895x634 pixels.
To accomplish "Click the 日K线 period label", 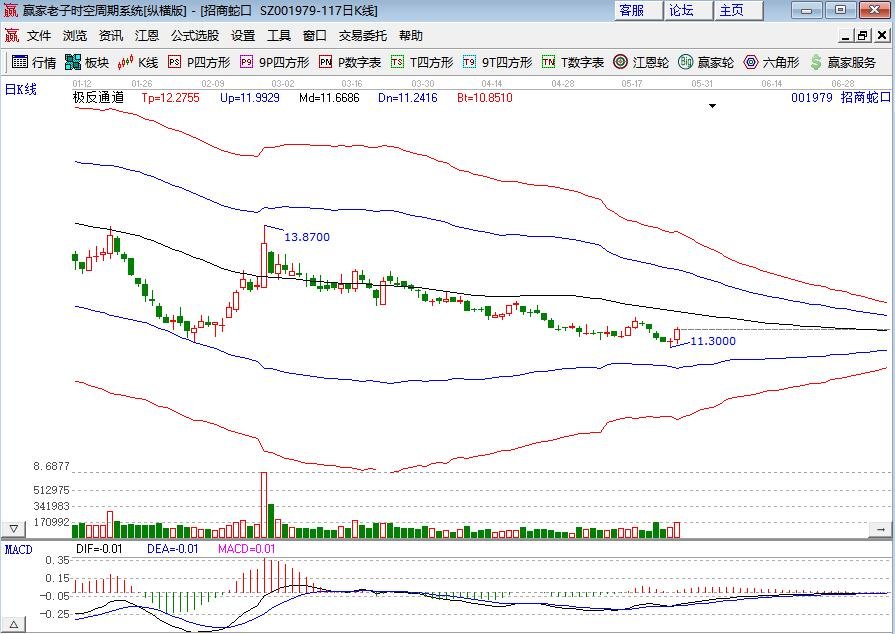I will pyautogui.click(x=21, y=90).
